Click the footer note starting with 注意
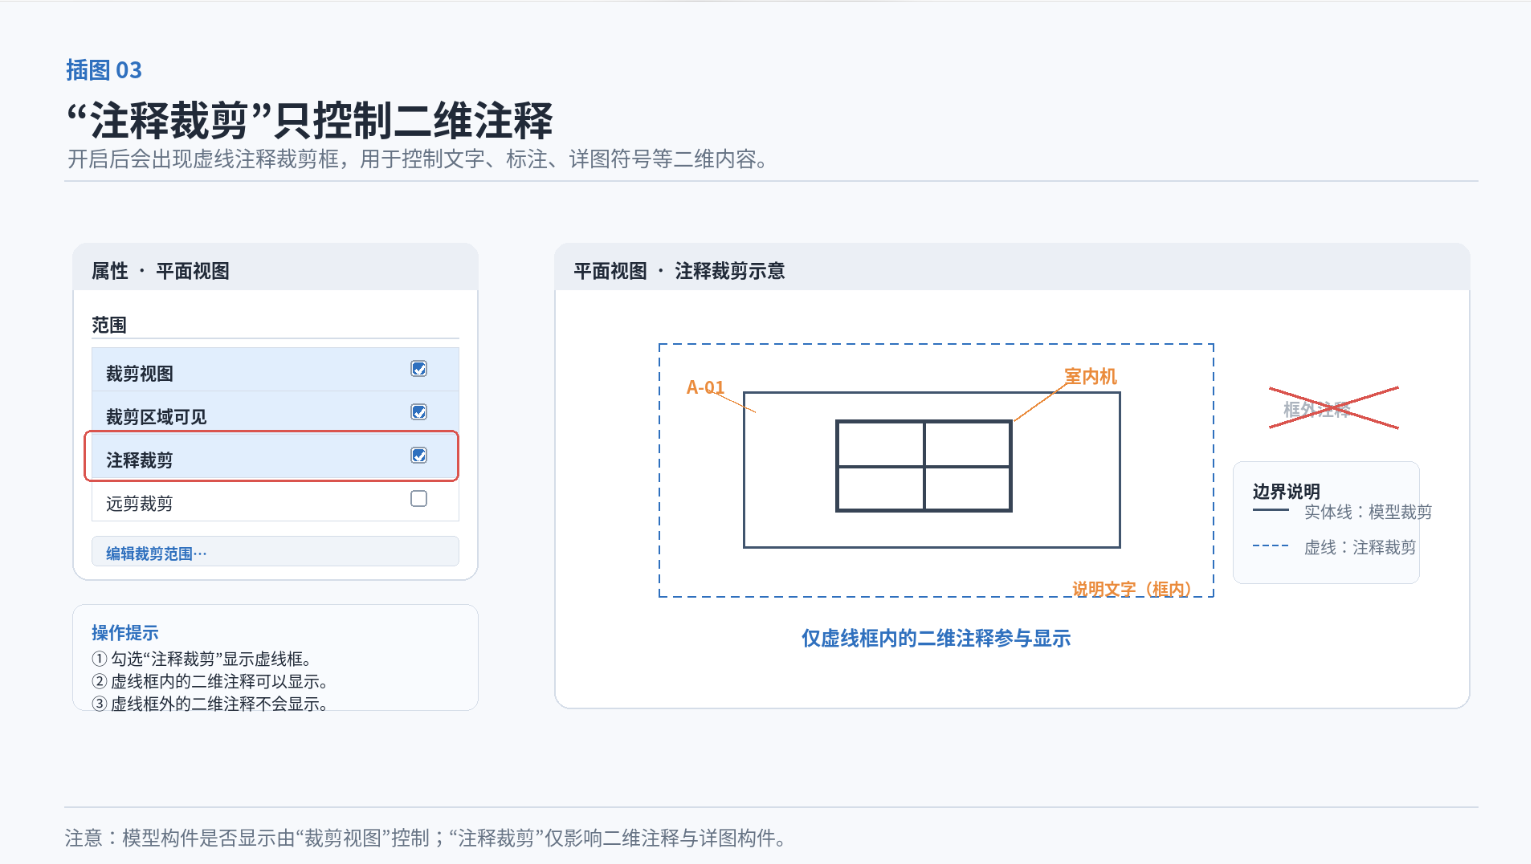1531x864 pixels. (x=426, y=838)
